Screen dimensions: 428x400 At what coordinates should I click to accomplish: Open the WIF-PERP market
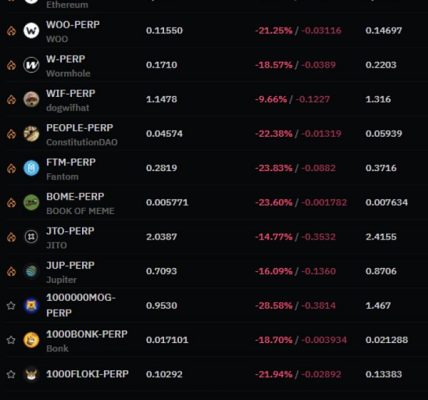tap(71, 93)
